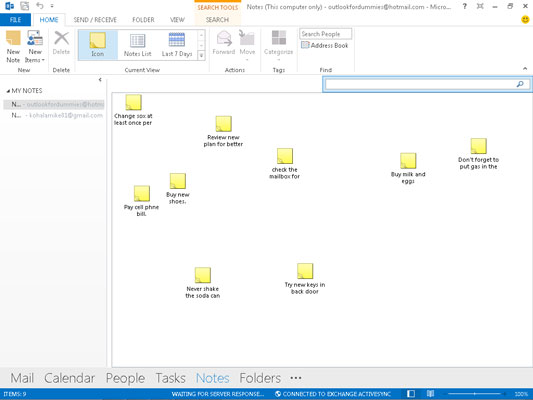Open the FILE tab

pos(15,20)
